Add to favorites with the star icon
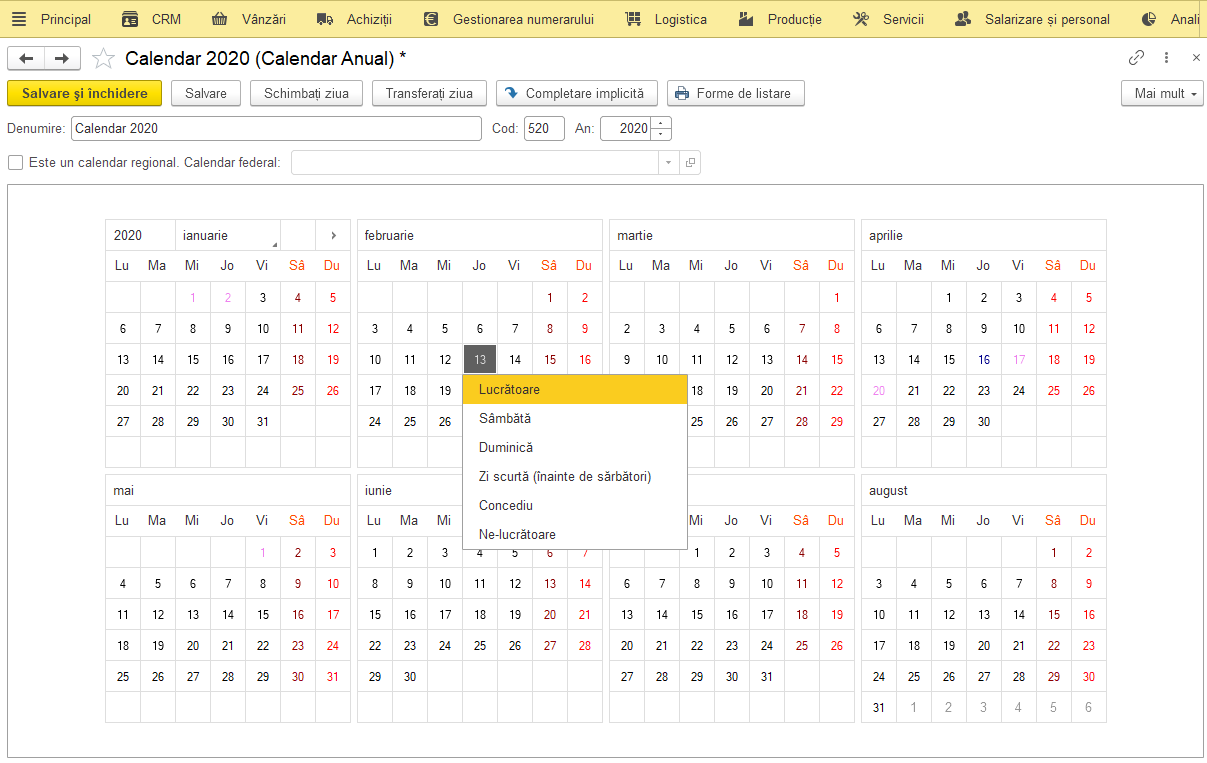The width and height of the screenshot is (1207, 763). click(103, 58)
